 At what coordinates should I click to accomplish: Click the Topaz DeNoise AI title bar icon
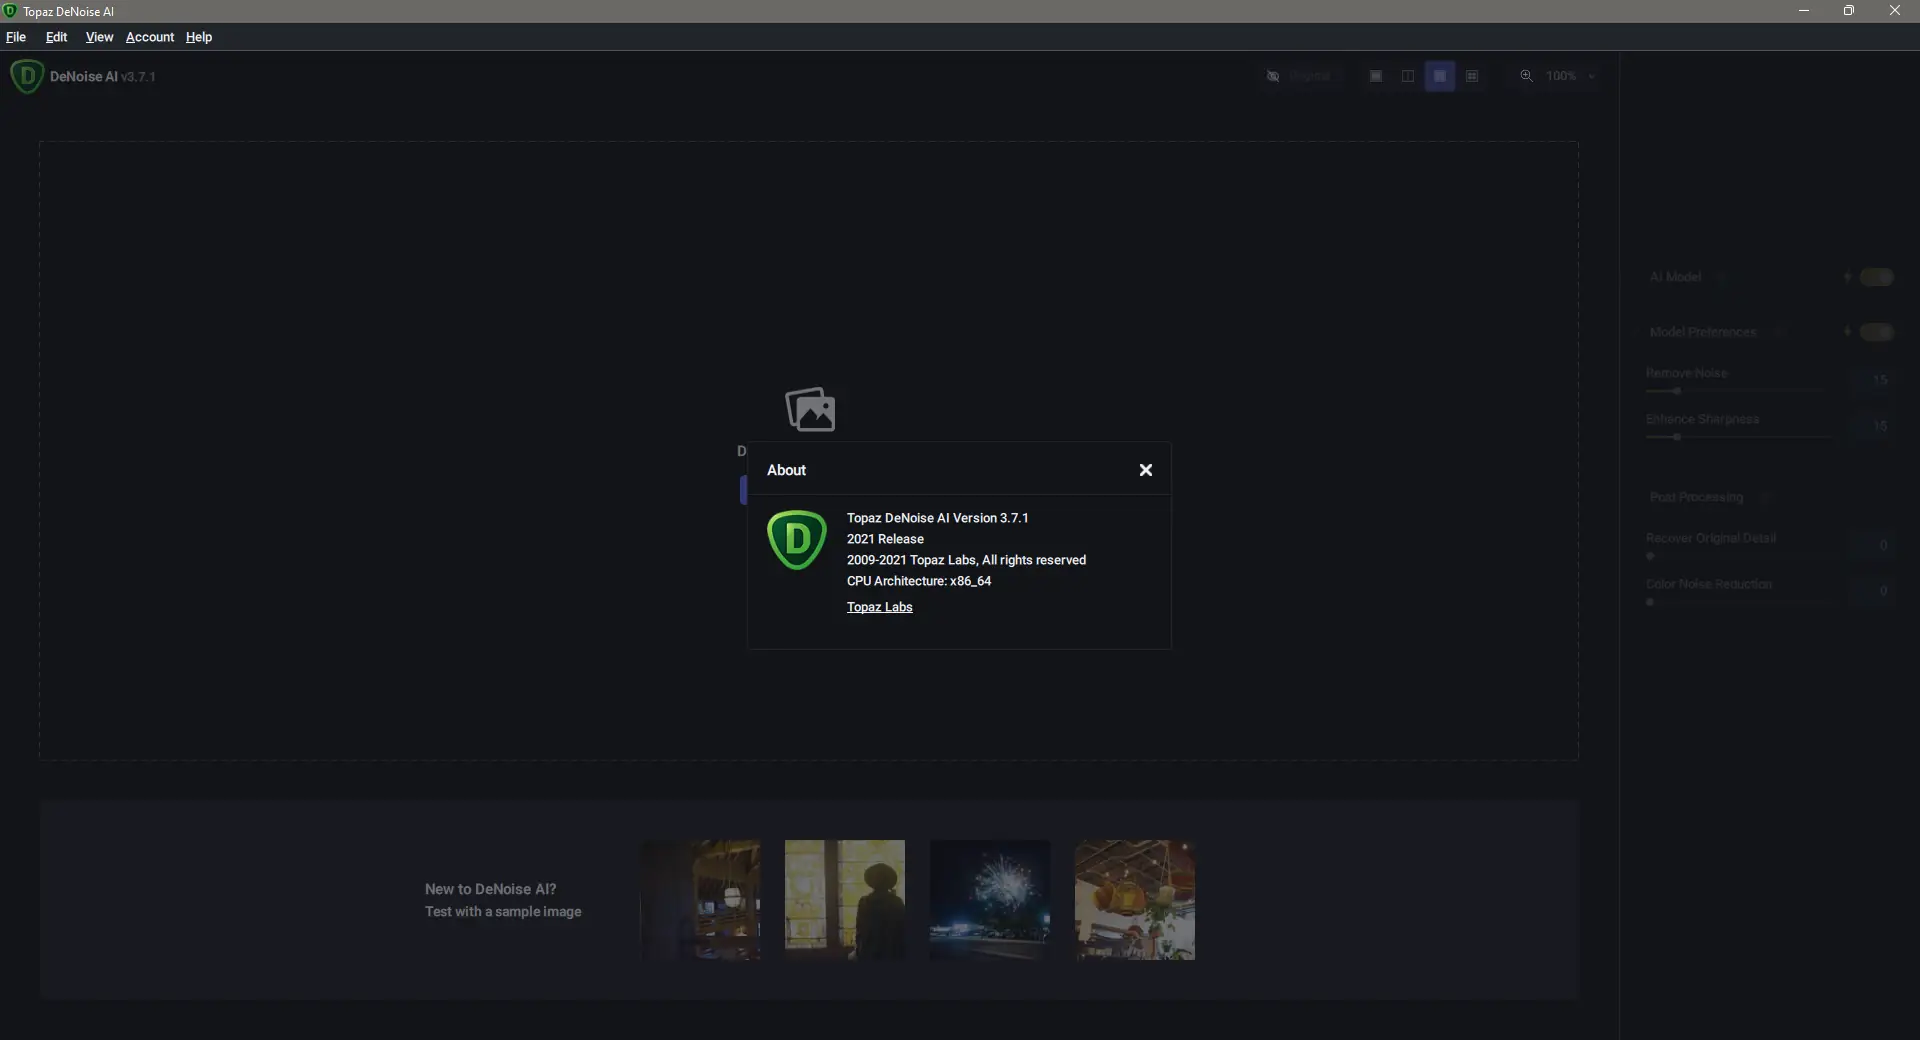[x=10, y=11]
